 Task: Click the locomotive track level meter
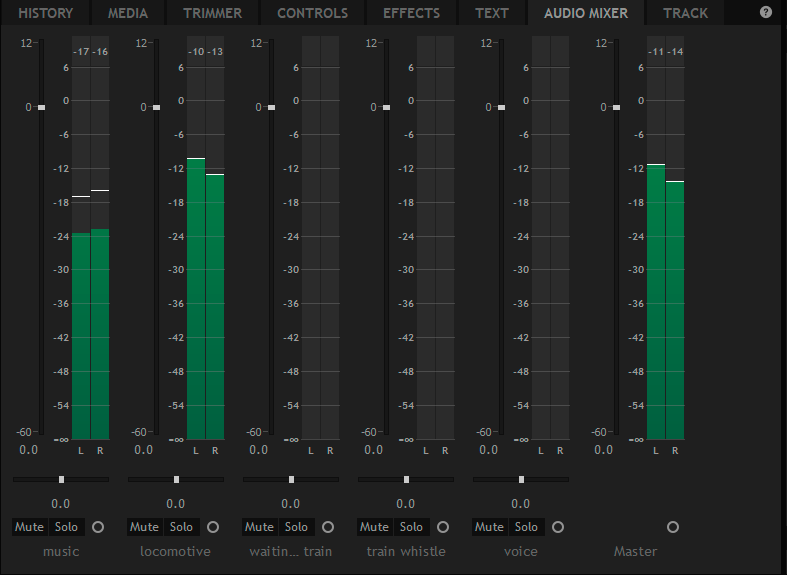coord(205,238)
